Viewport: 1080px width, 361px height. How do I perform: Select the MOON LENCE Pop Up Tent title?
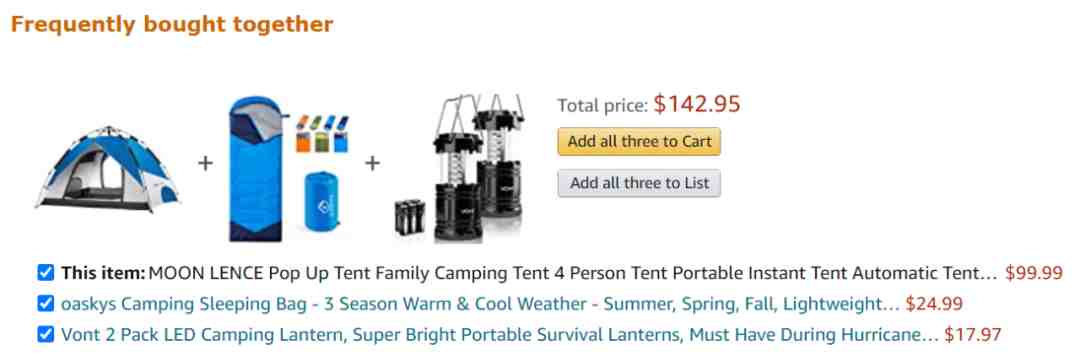(x=573, y=274)
